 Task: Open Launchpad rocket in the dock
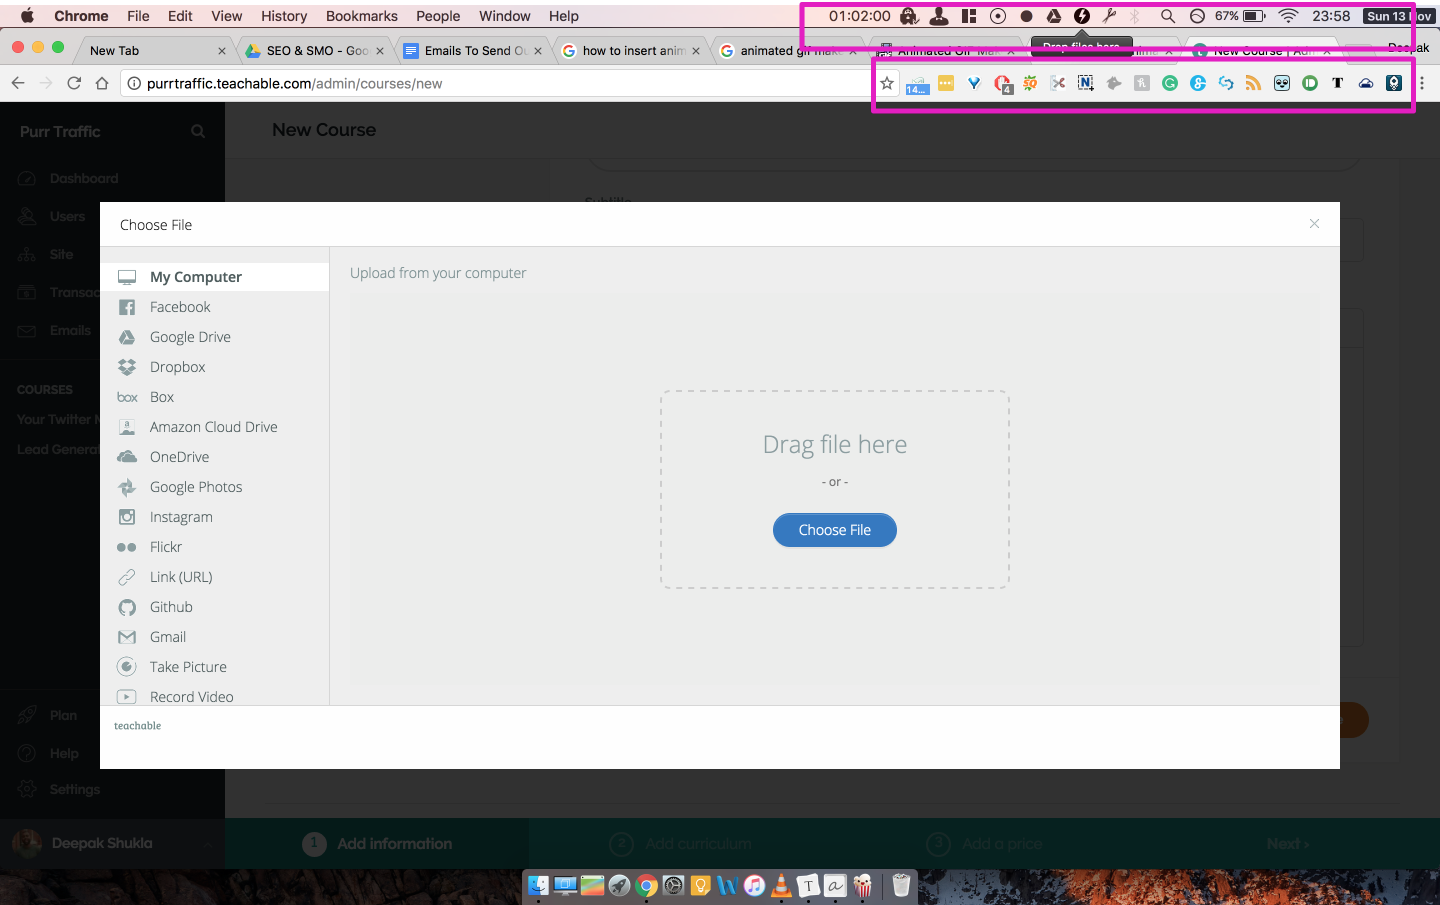(620, 885)
